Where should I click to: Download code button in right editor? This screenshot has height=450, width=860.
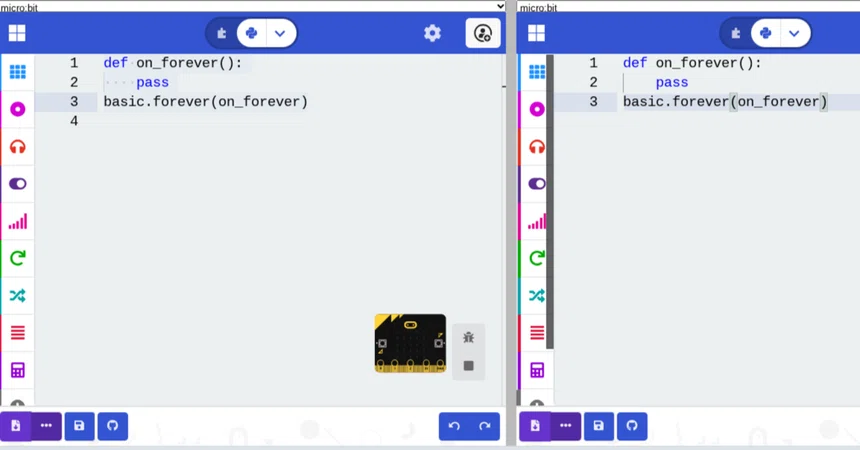click(x=535, y=426)
